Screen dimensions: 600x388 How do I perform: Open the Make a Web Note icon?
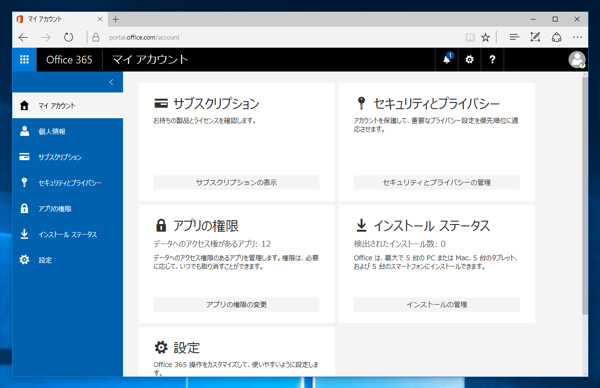pyautogui.click(x=535, y=37)
